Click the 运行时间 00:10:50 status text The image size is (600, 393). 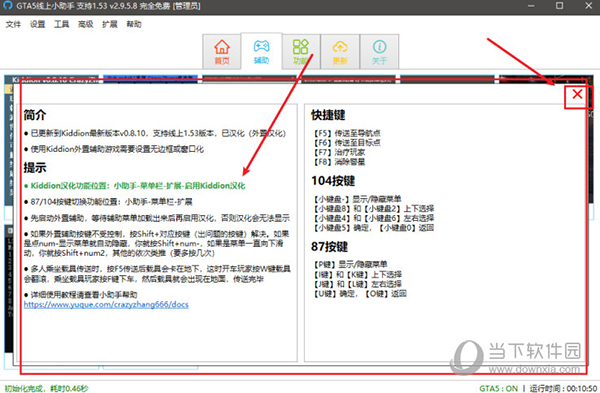563,388
